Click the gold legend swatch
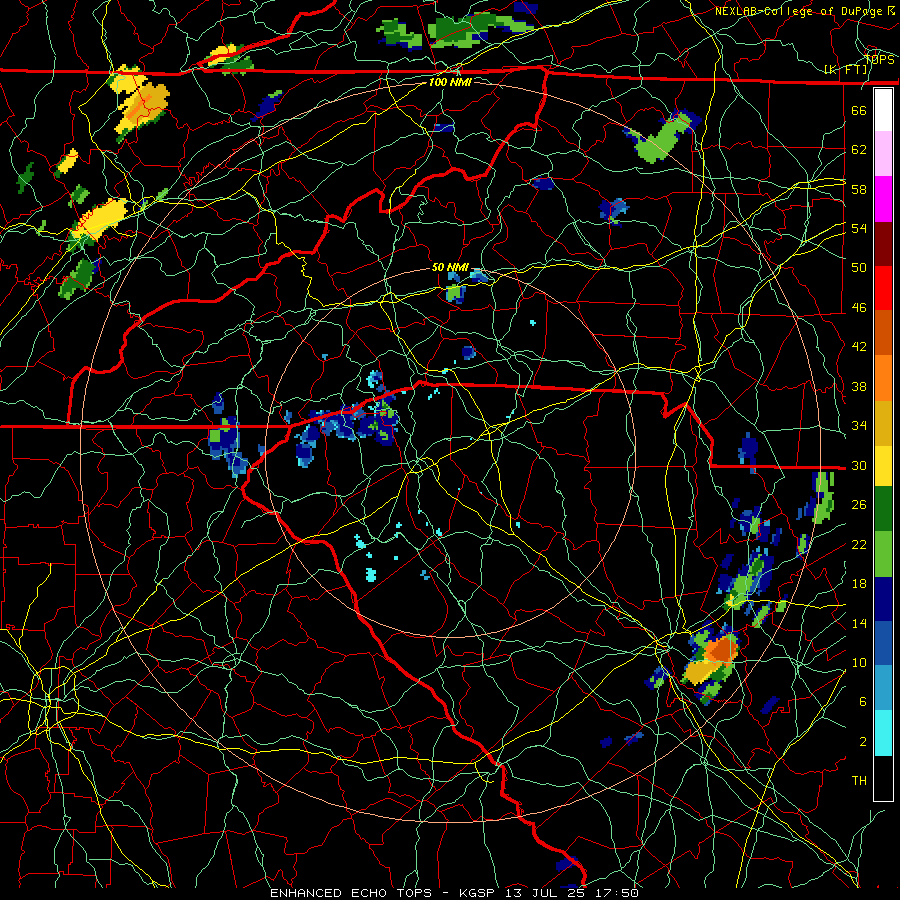Screen dimensions: 900x900 [x=883, y=423]
